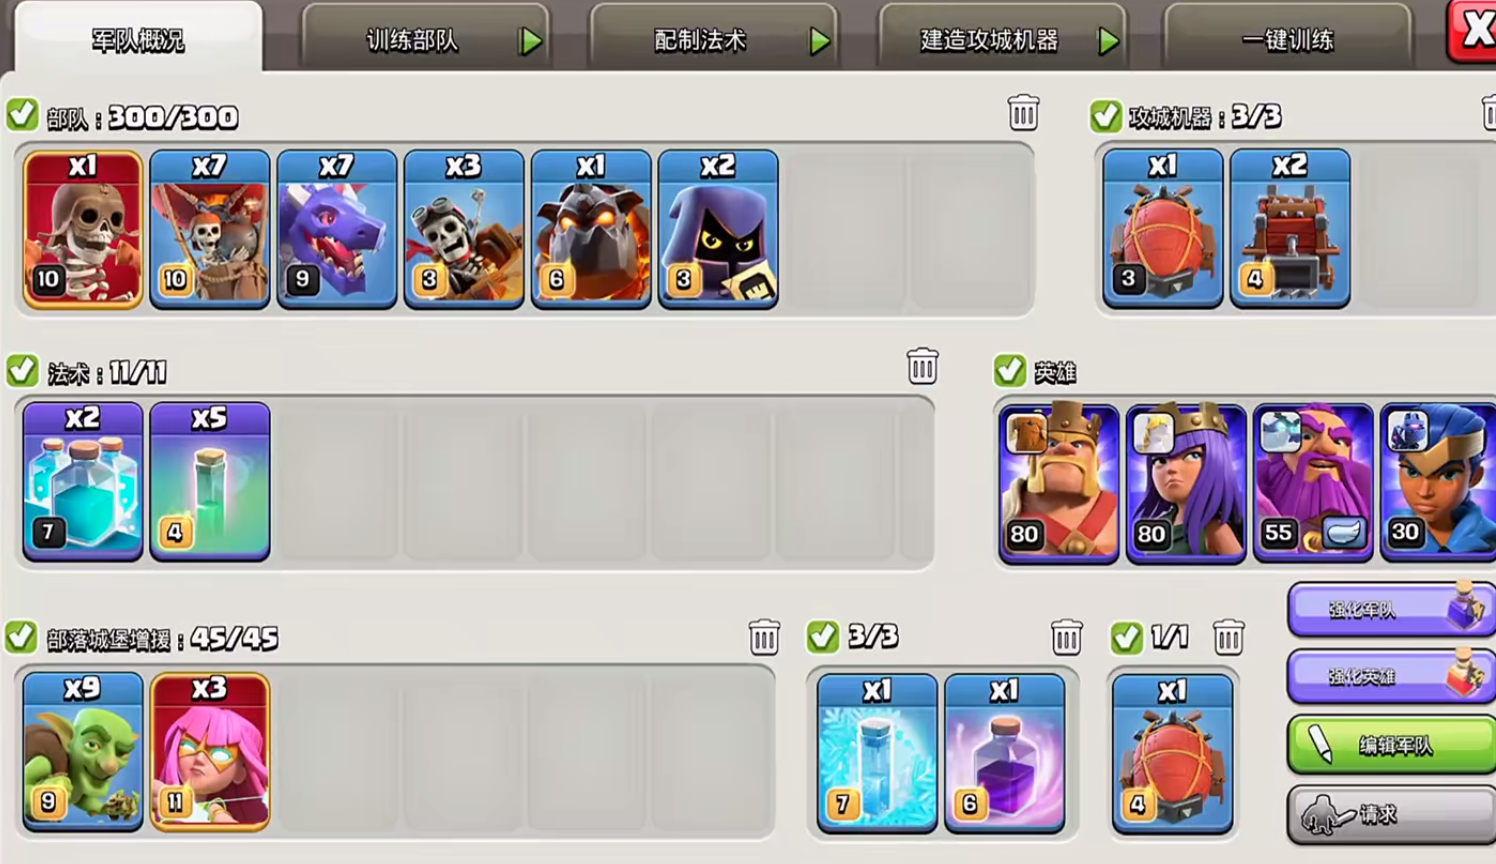The height and width of the screenshot is (864, 1496).
Task: Click the green 编辑军队 button
Action: 1392,745
